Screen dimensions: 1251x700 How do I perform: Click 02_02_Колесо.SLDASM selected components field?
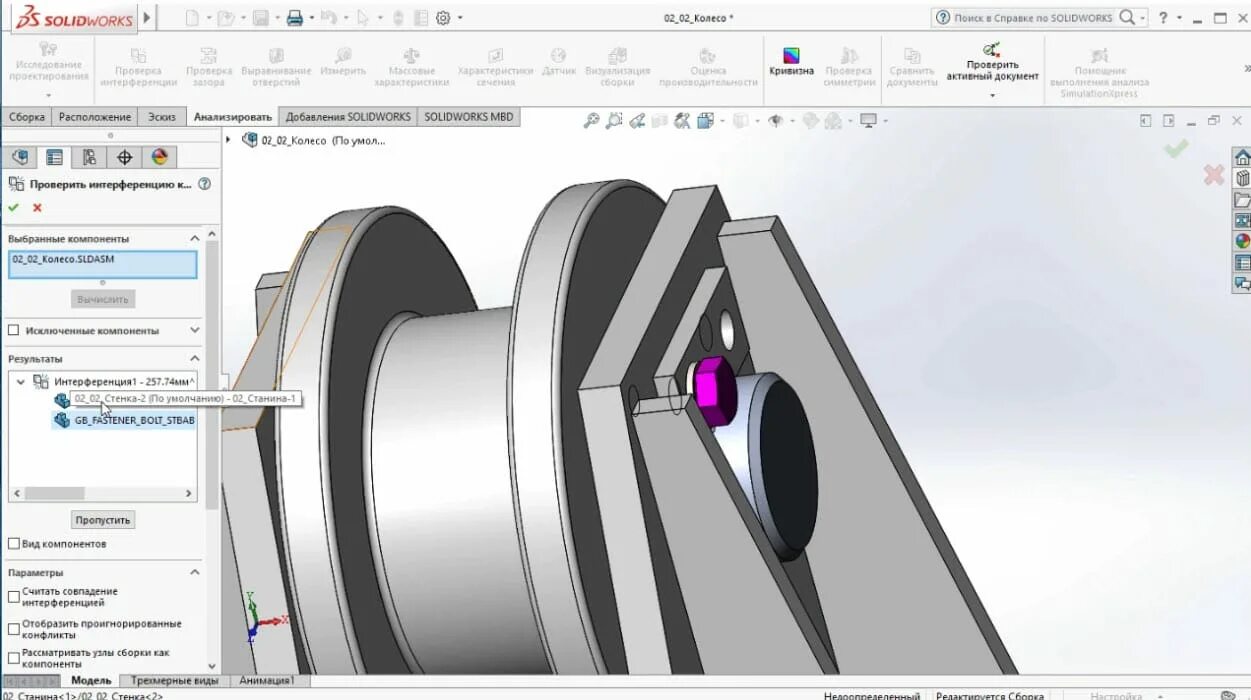103,264
